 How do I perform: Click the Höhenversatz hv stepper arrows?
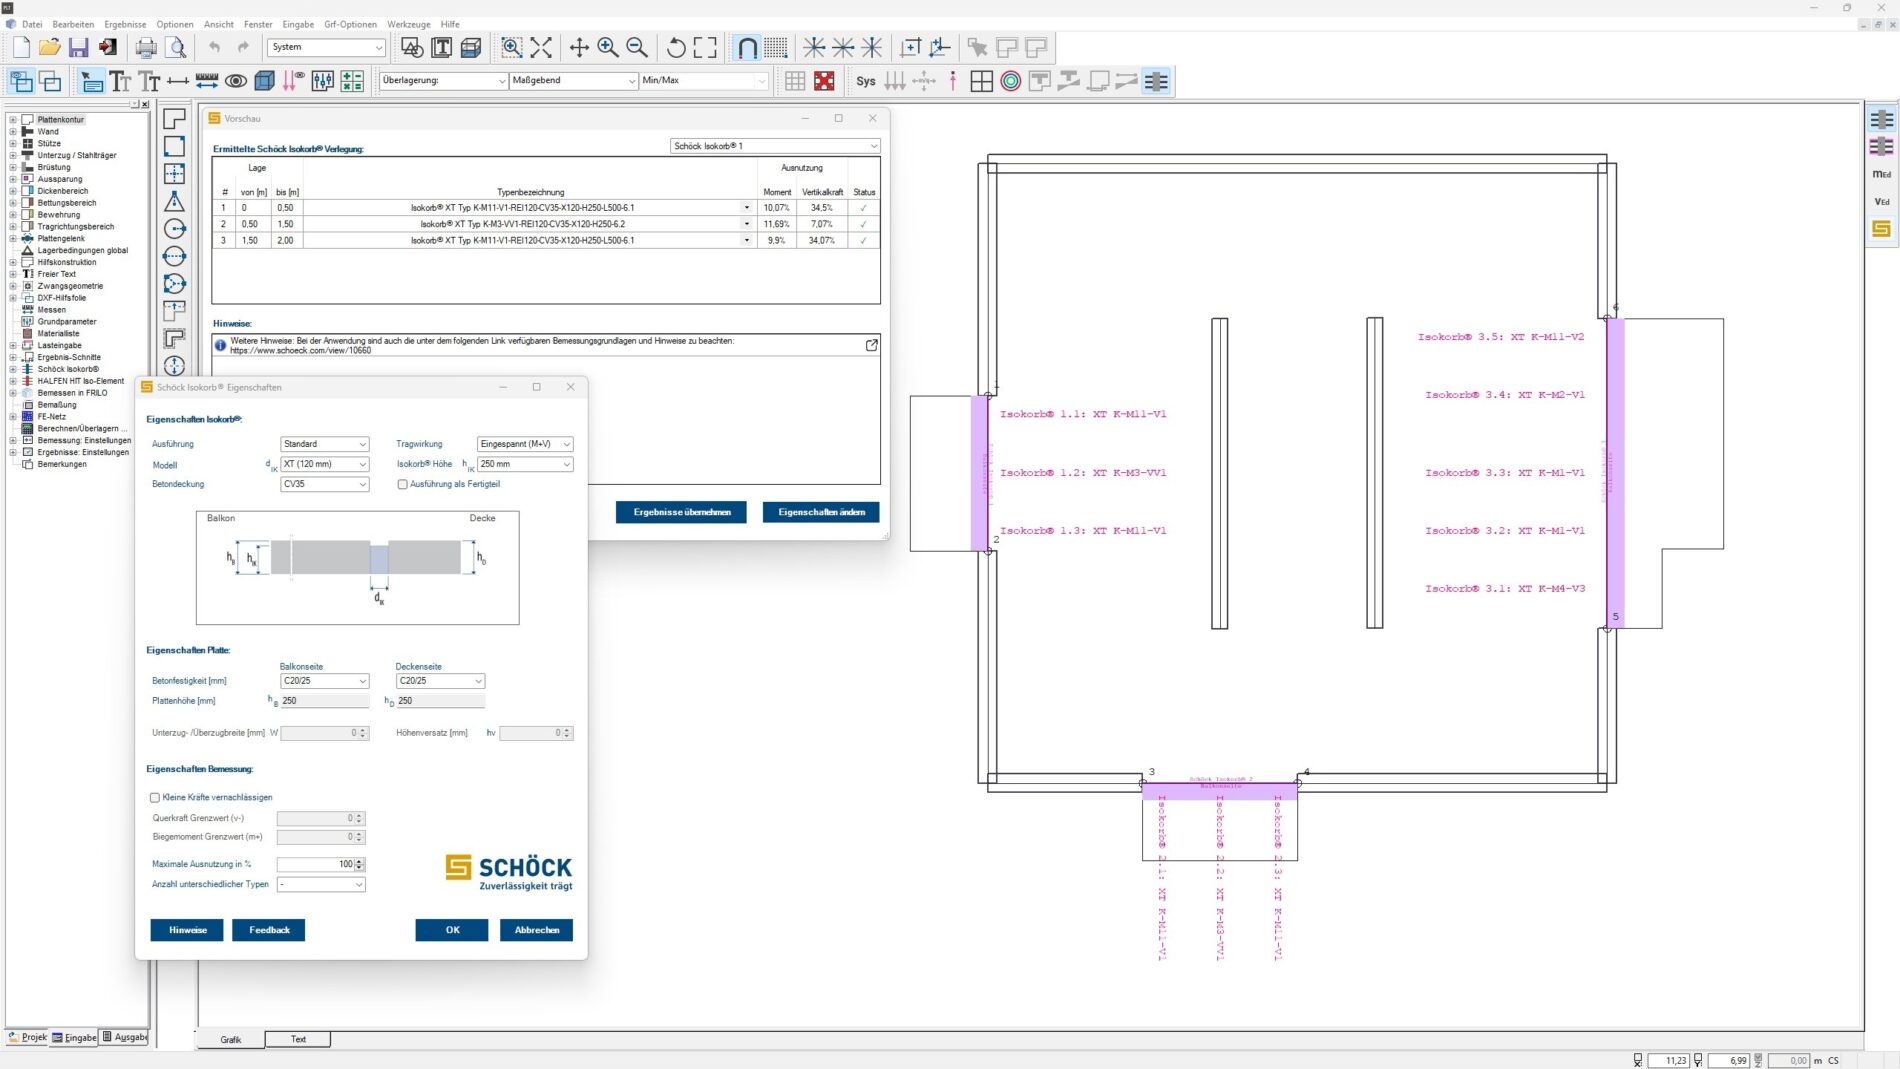567,733
